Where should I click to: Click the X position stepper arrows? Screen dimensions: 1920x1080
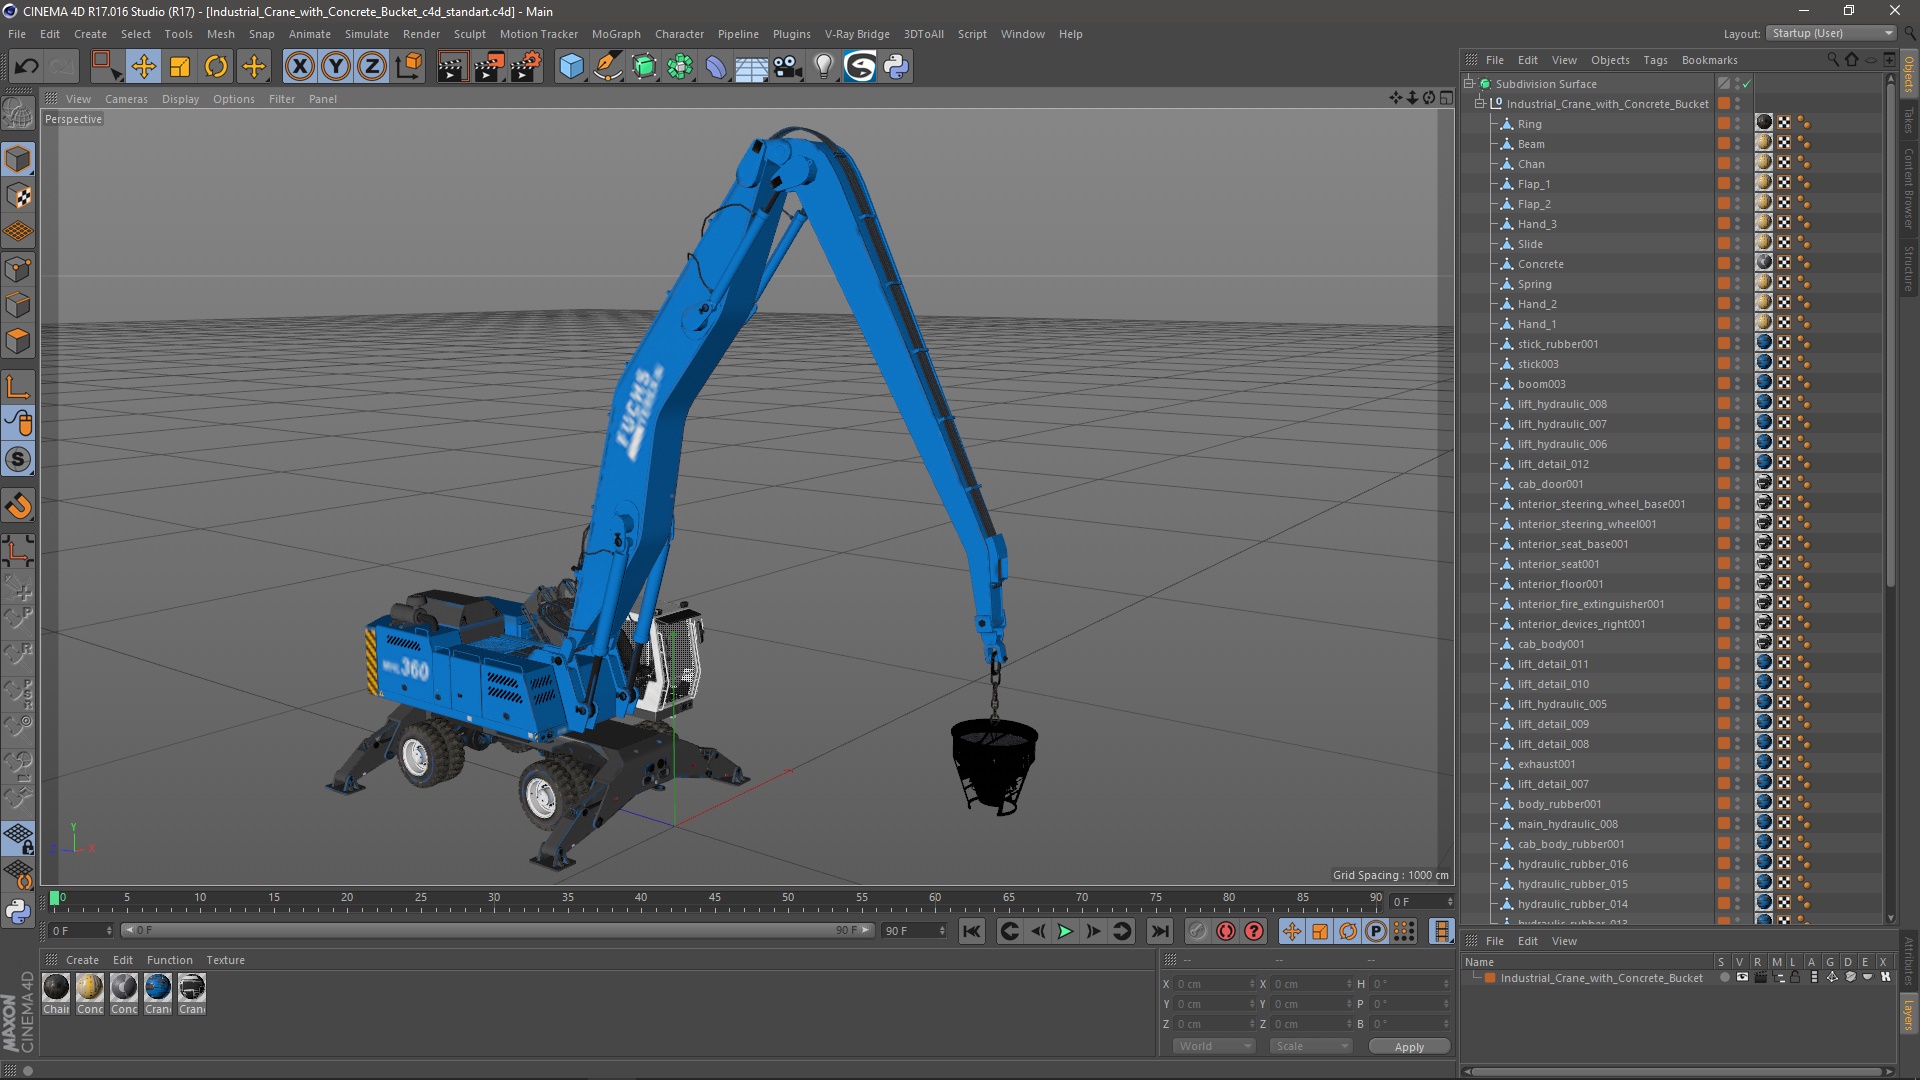(x=1252, y=984)
